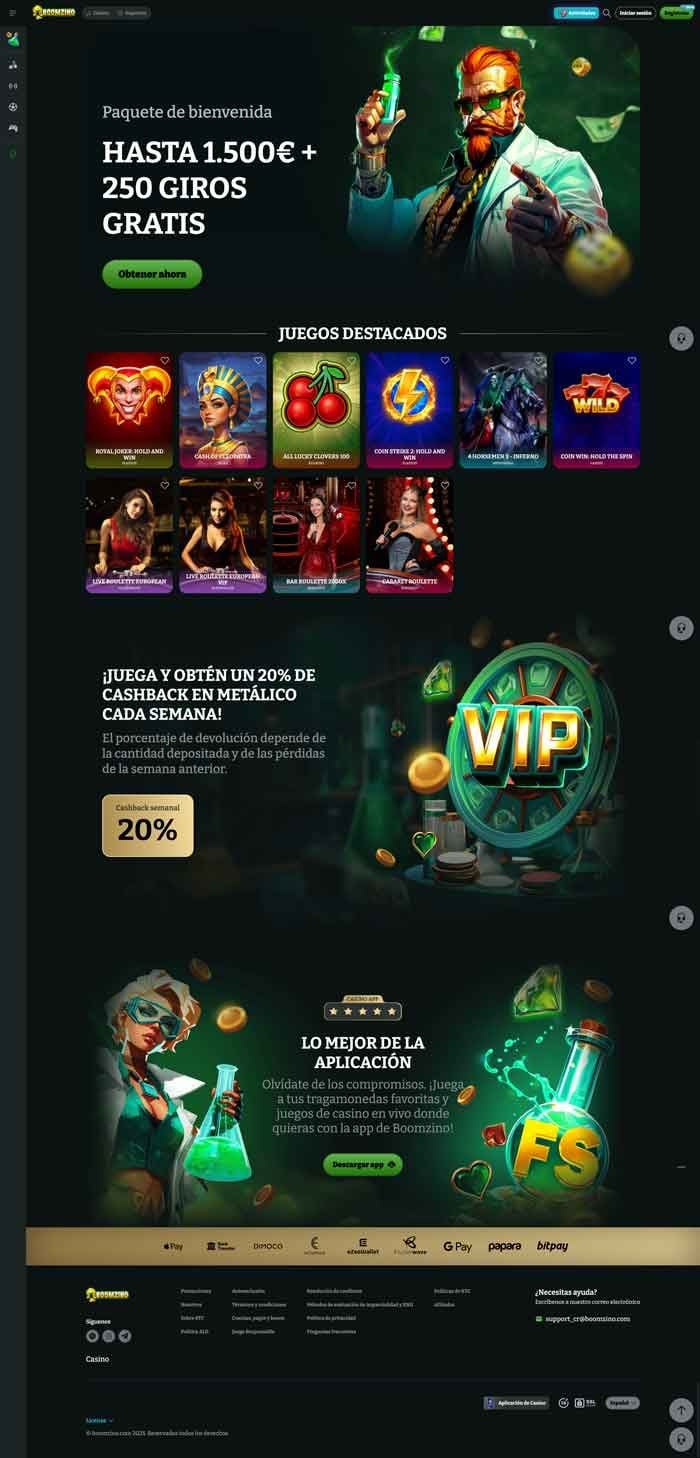Expand the License section in footer
This screenshot has width=700, height=1458.
point(100,1420)
